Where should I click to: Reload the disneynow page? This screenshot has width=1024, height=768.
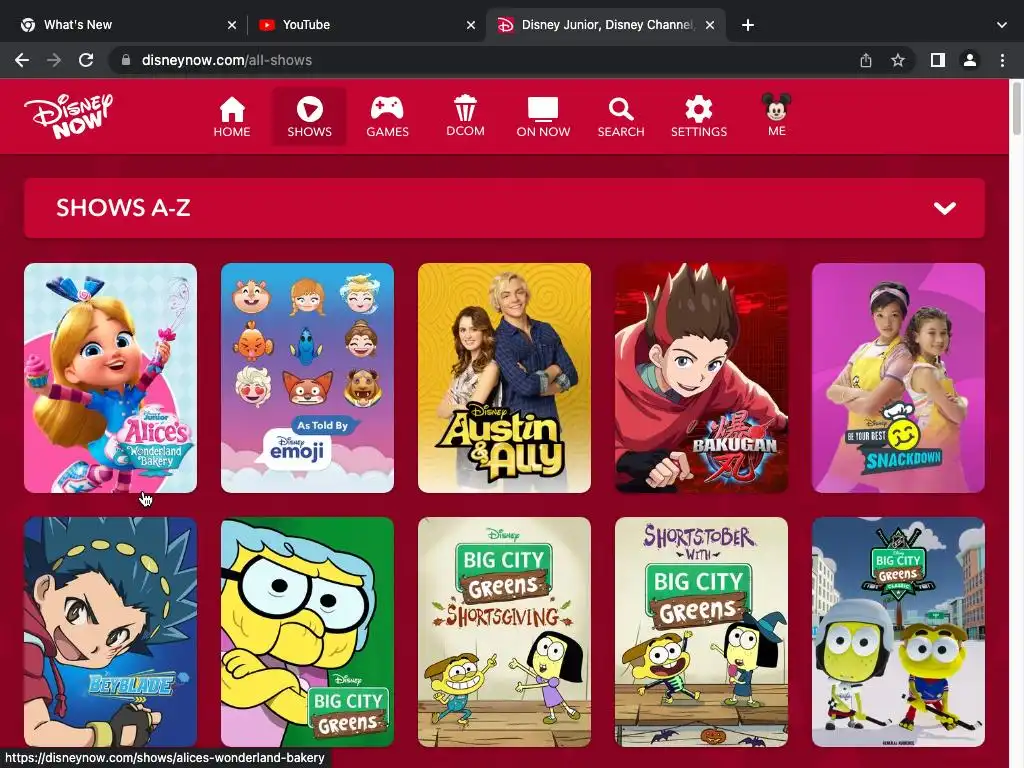[x=86, y=60]
